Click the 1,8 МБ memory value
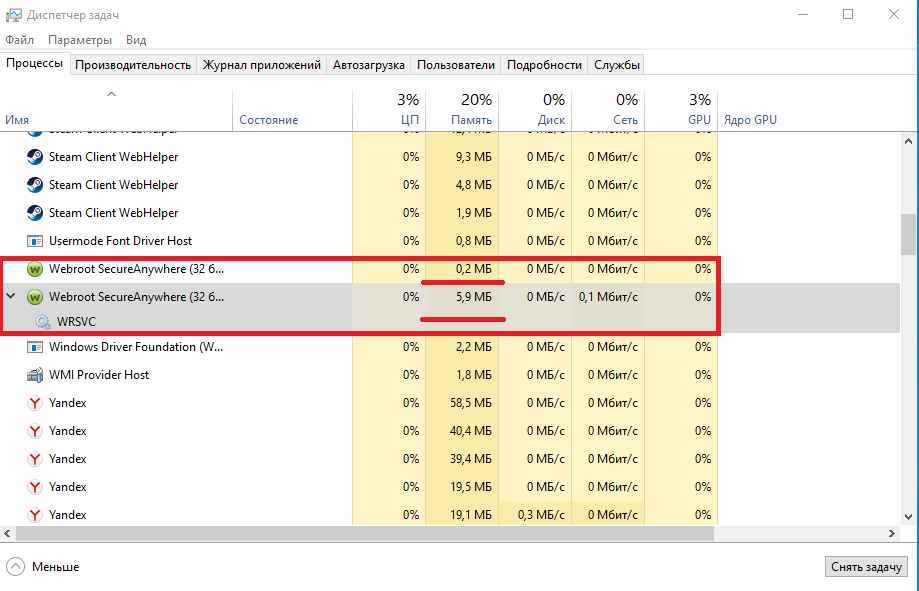919x591 pixels. click(x=474, y=375)
